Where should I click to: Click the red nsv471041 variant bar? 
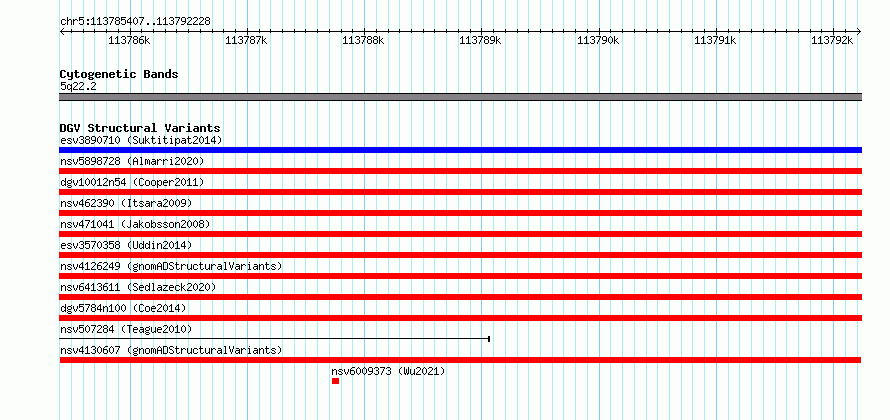[460, 234]
